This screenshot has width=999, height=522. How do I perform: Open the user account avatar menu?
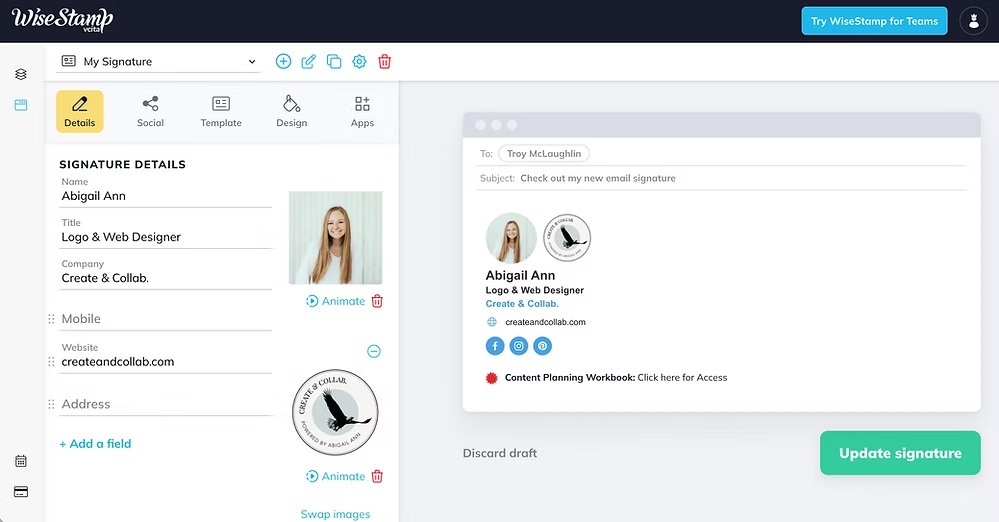(x=973, y=21)
